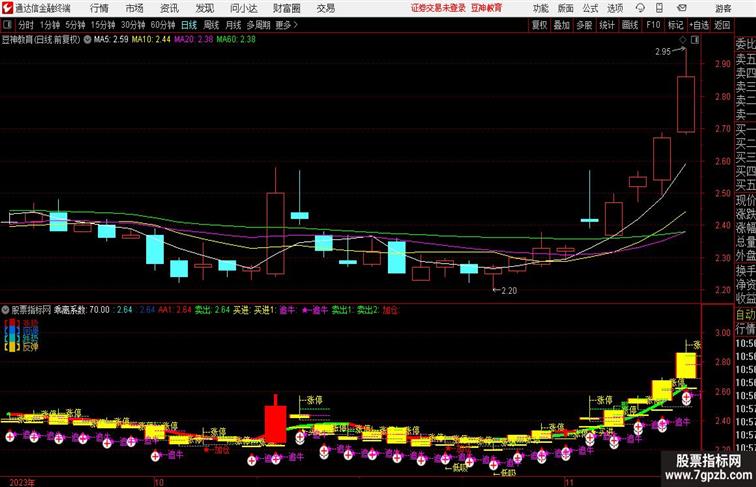This screenshot has height=487, width=756.
Task: Open the F10 company info button
Action: [653, 25]
